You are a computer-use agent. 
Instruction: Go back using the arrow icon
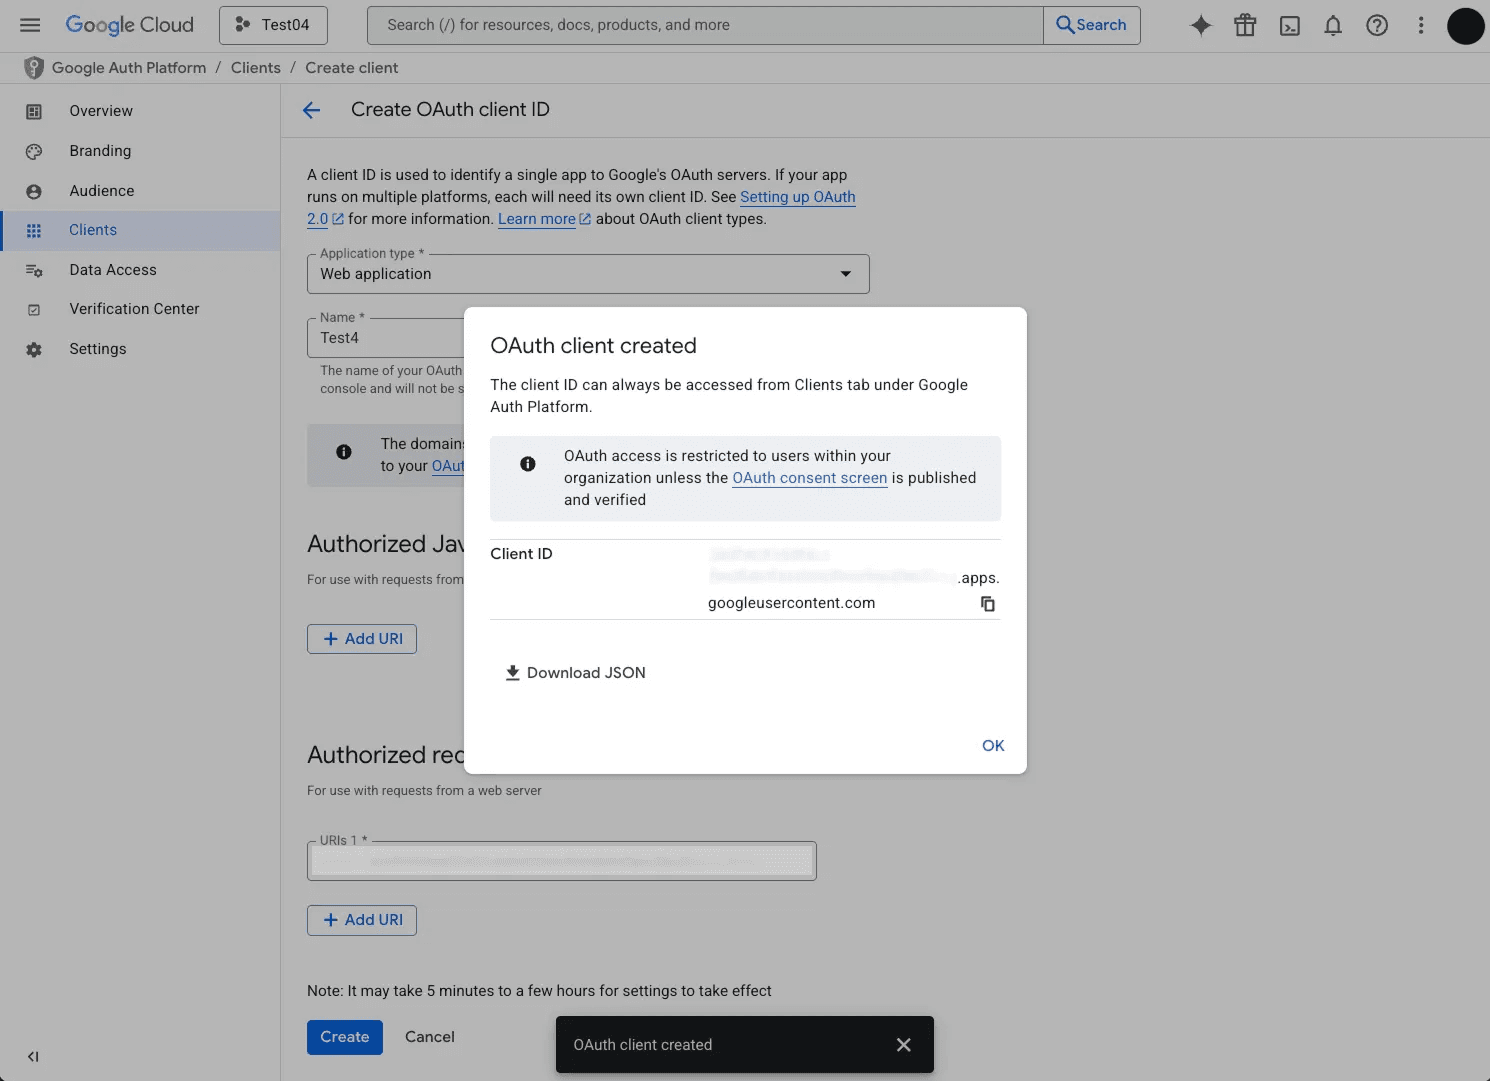click(x=312, y=110)
